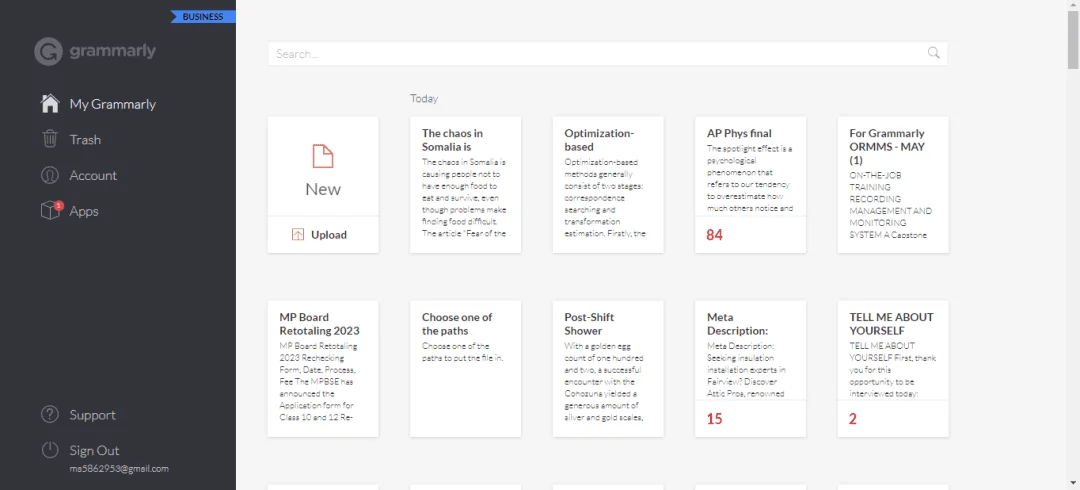This screenshot has width=1080, height=490.
Task: Open 'The chaos in Somalia is' document
Action: pyautogui.click(x=466, y=185)
